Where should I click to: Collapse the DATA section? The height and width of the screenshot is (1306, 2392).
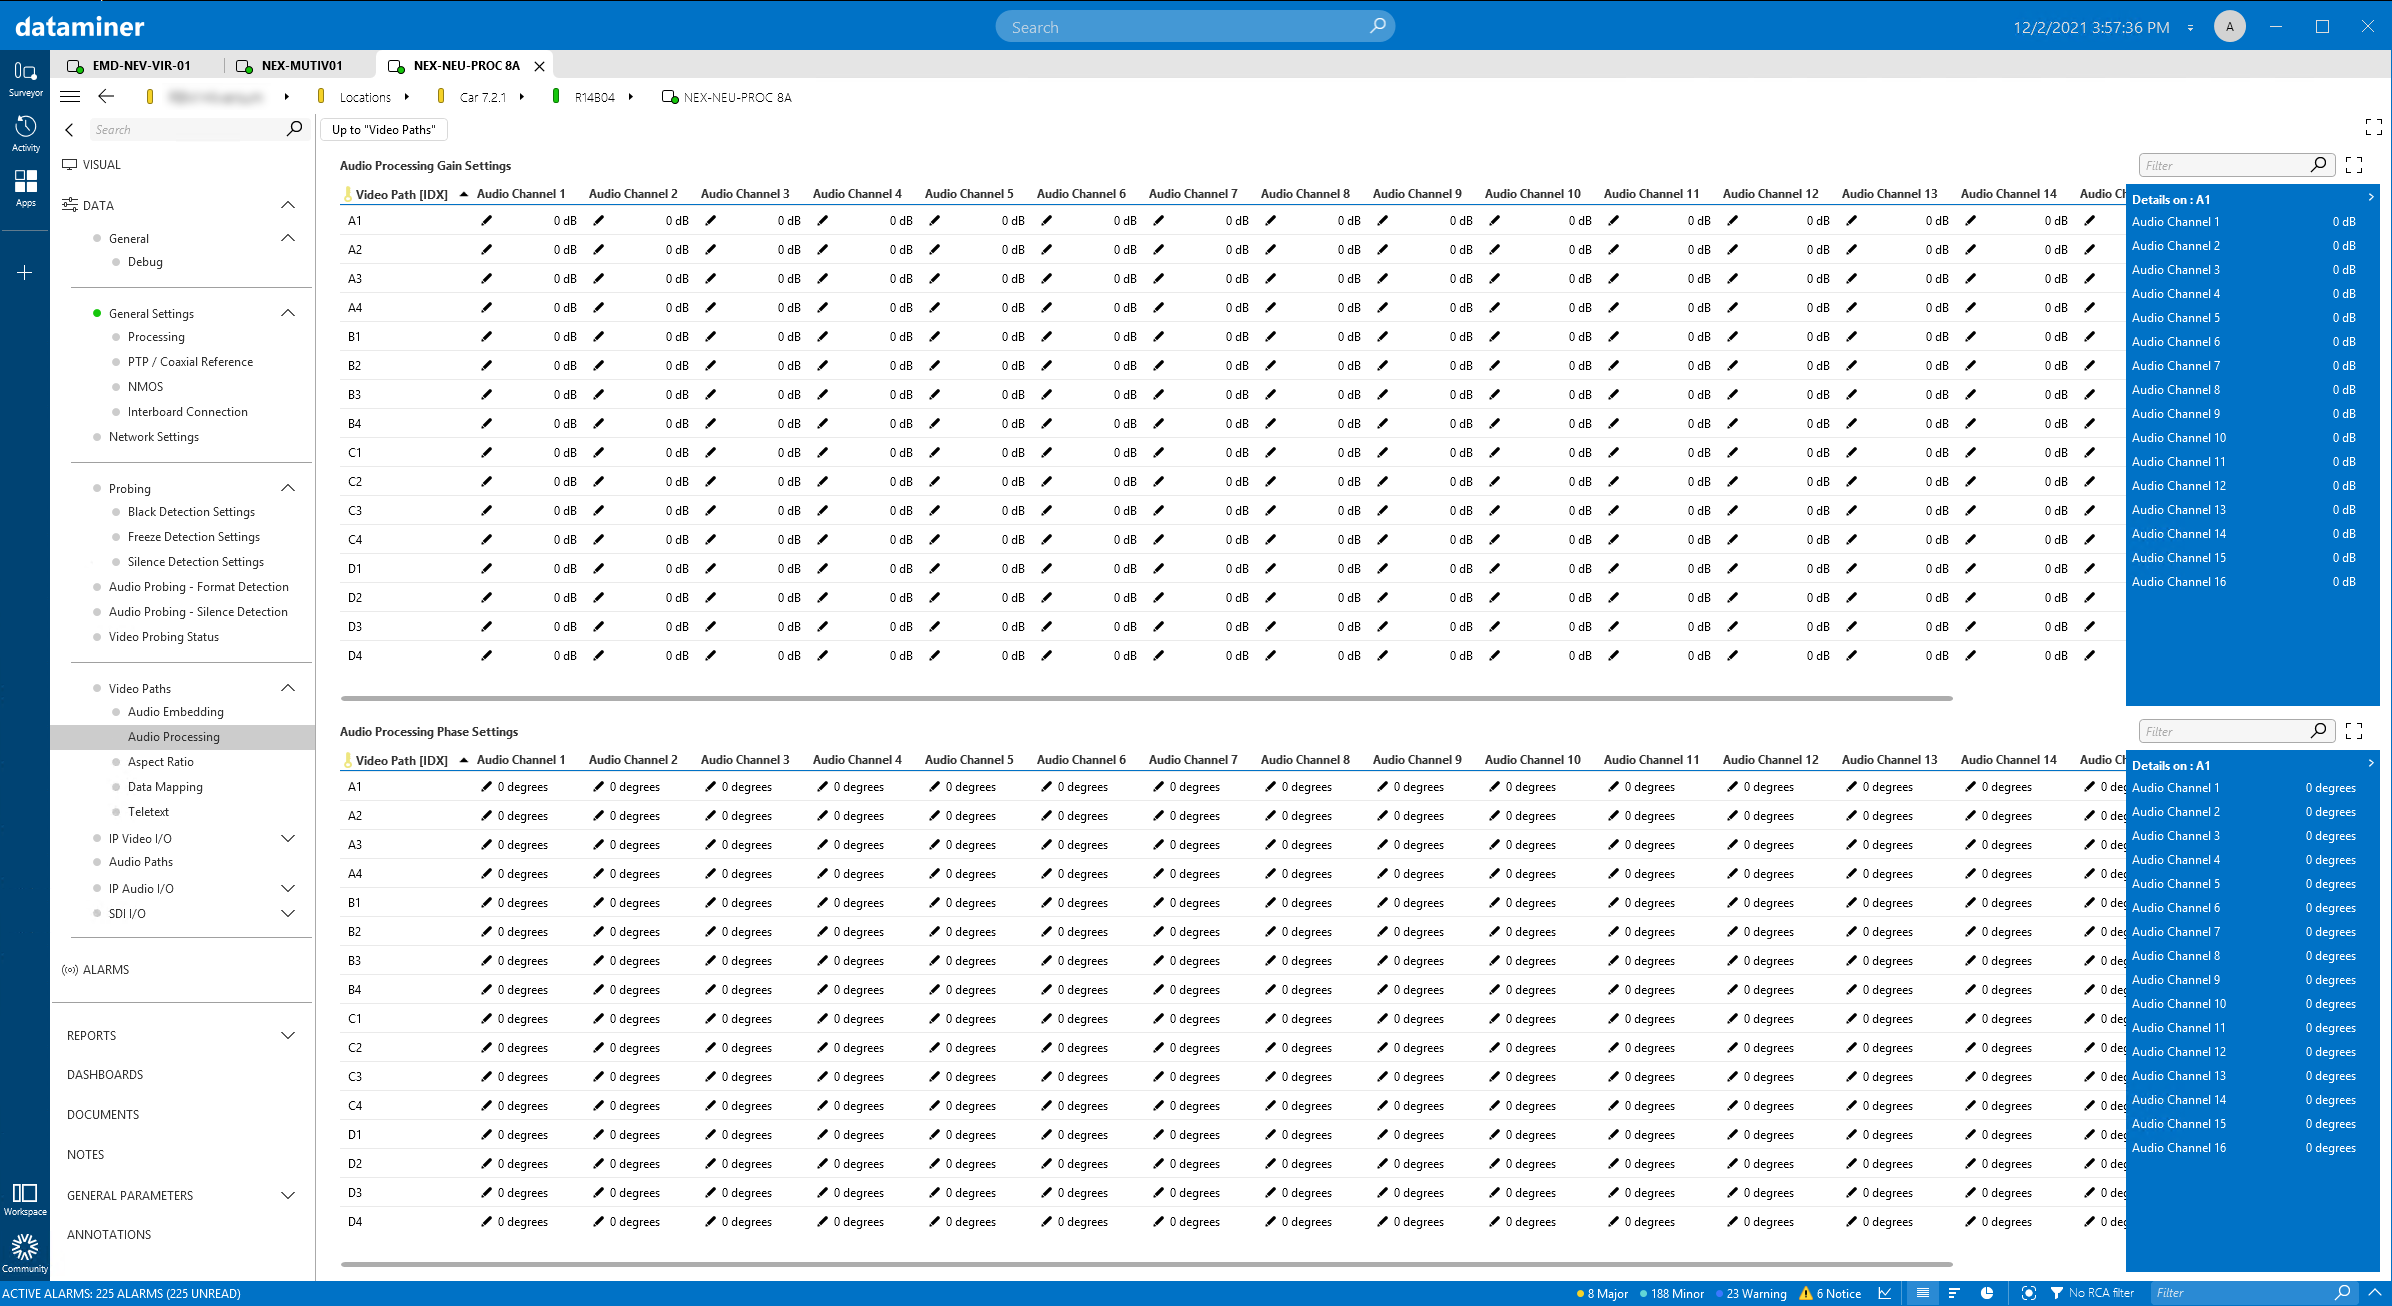click(288, 205)
